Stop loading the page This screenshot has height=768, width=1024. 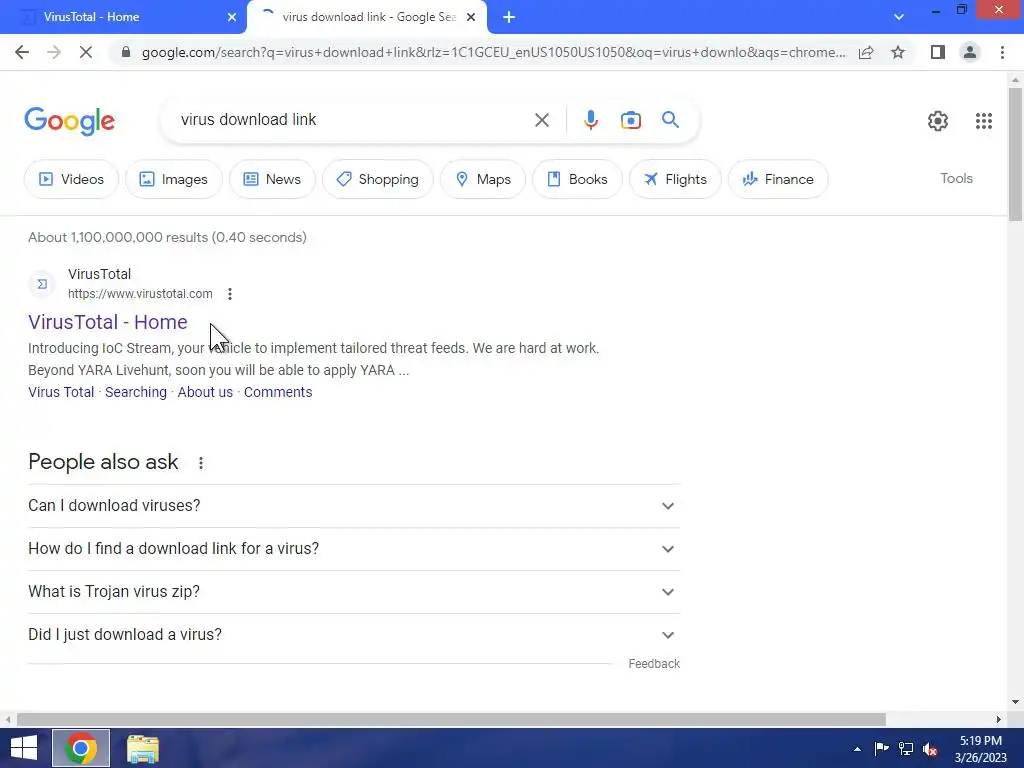click(86, 52)
